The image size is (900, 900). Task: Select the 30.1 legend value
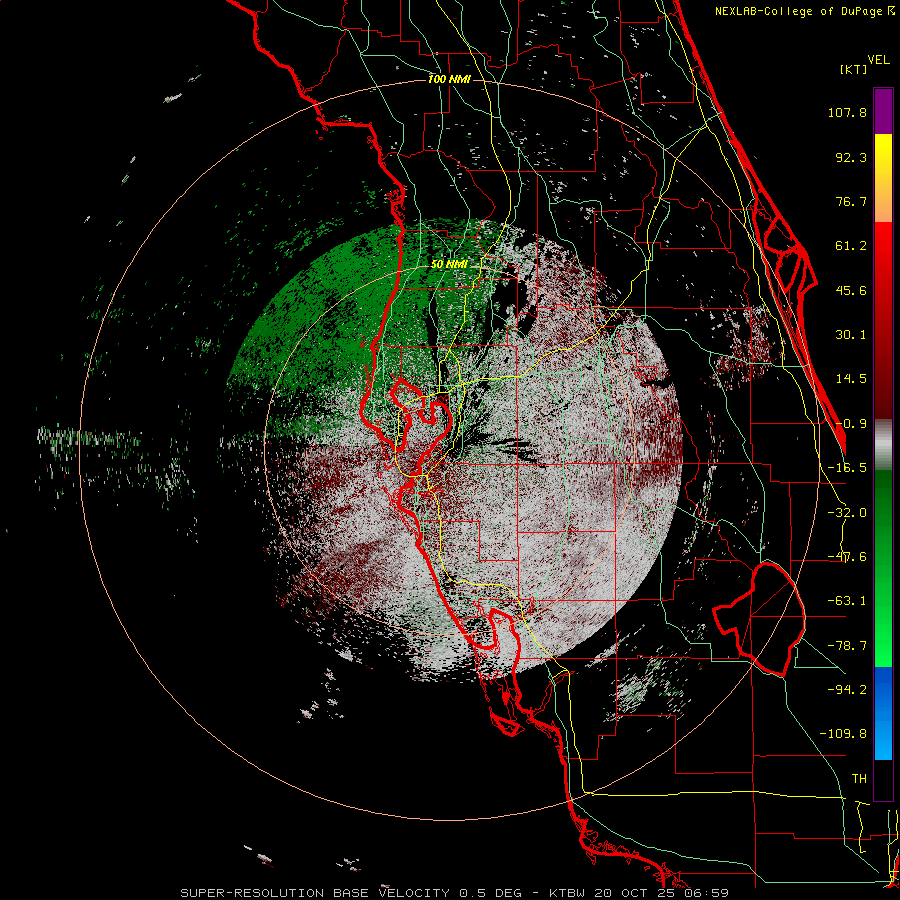pyautogui.click(x=851, y=335)
